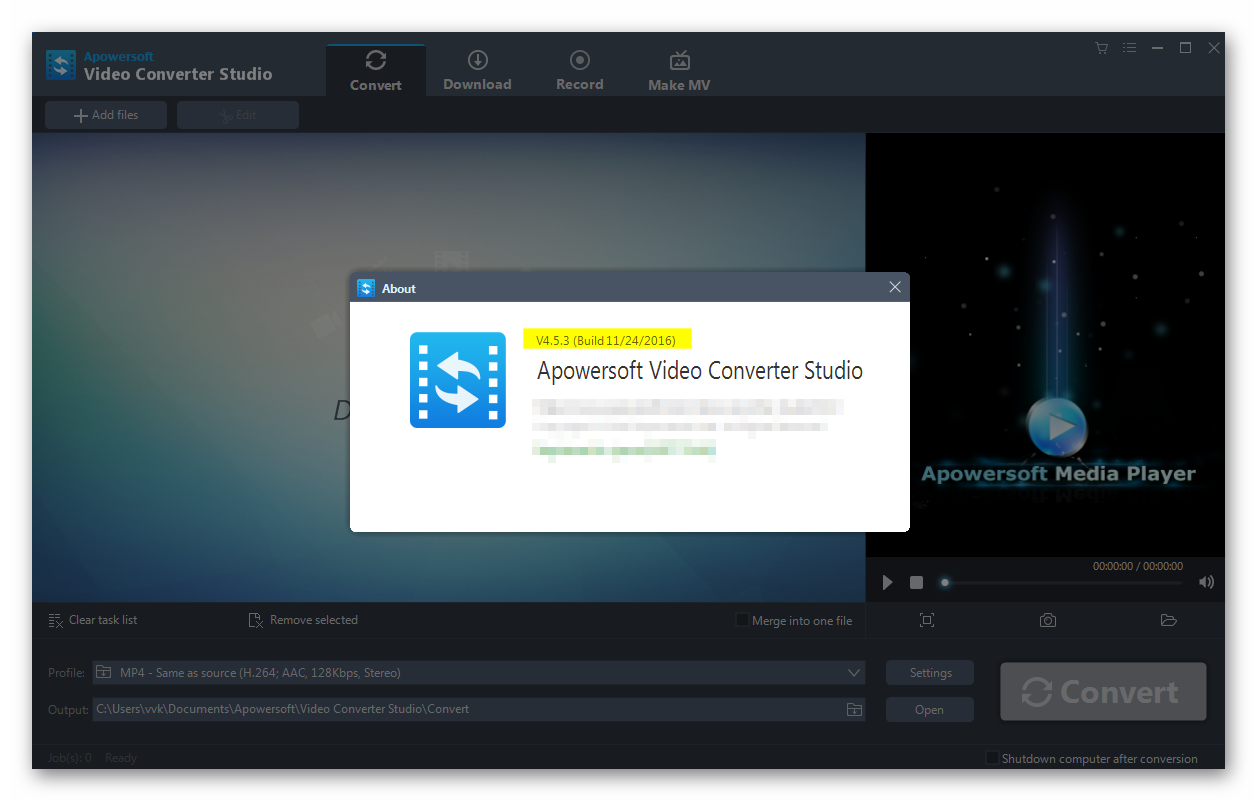Open the Download tab
Viewport: 1257px width, 801px height.
[x=477, y=70]
